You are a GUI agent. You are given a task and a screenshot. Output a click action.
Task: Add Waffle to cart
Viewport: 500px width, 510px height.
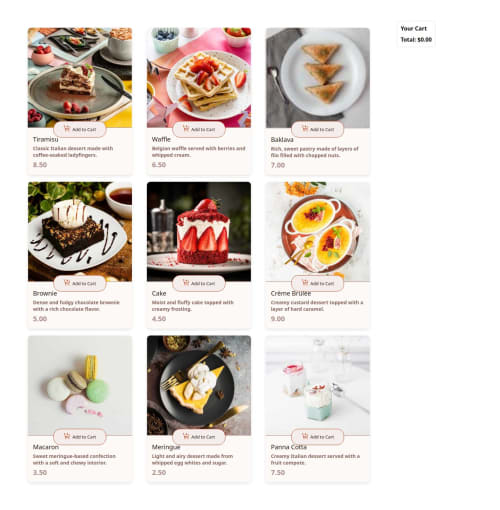point(199,129)
